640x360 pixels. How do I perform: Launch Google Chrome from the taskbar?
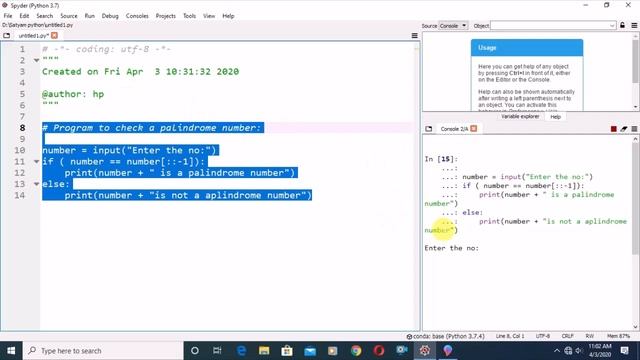click(356, 351)
